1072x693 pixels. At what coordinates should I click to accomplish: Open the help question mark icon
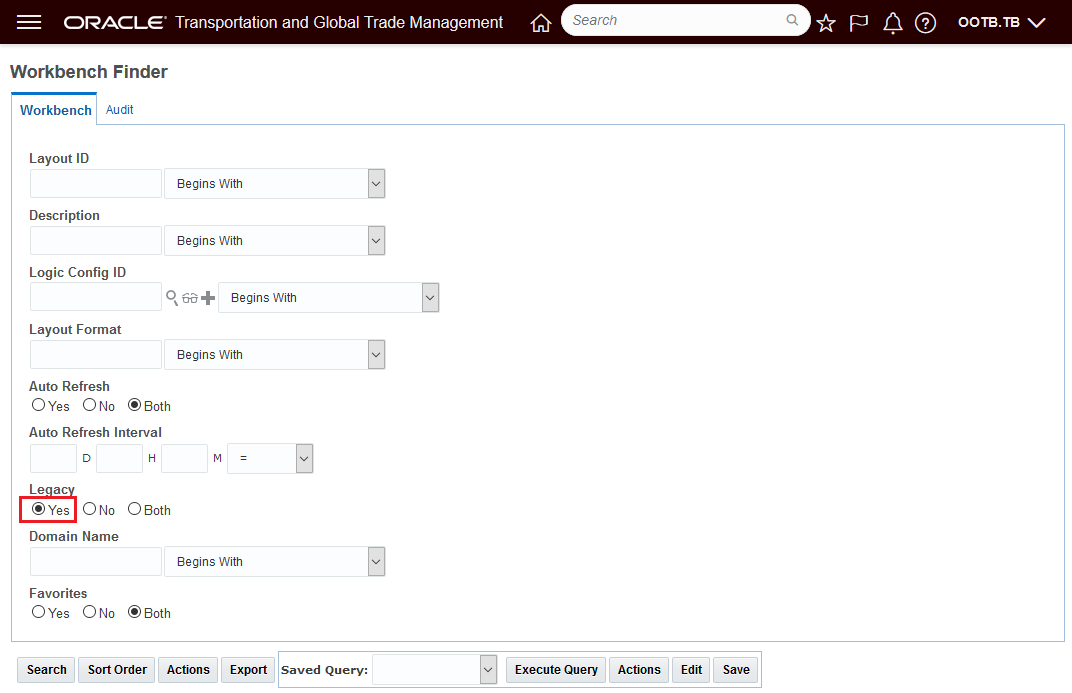(x=925, y=23)
